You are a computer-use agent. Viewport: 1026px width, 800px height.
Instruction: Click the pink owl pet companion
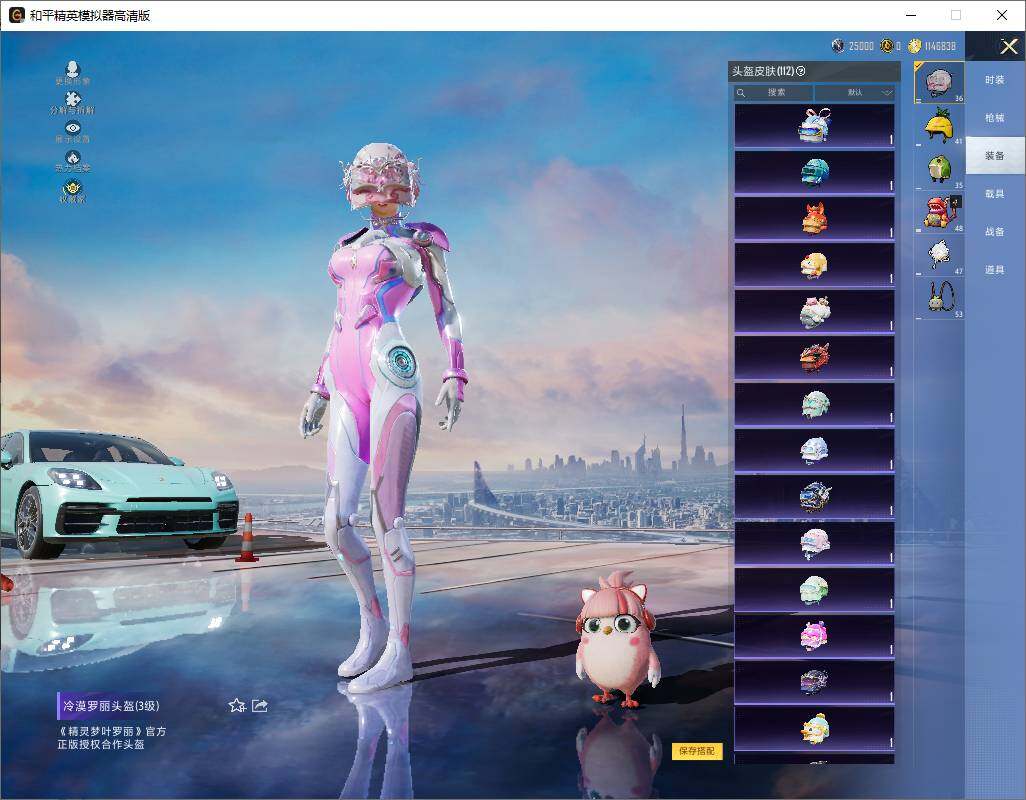(x=617, y=640)
